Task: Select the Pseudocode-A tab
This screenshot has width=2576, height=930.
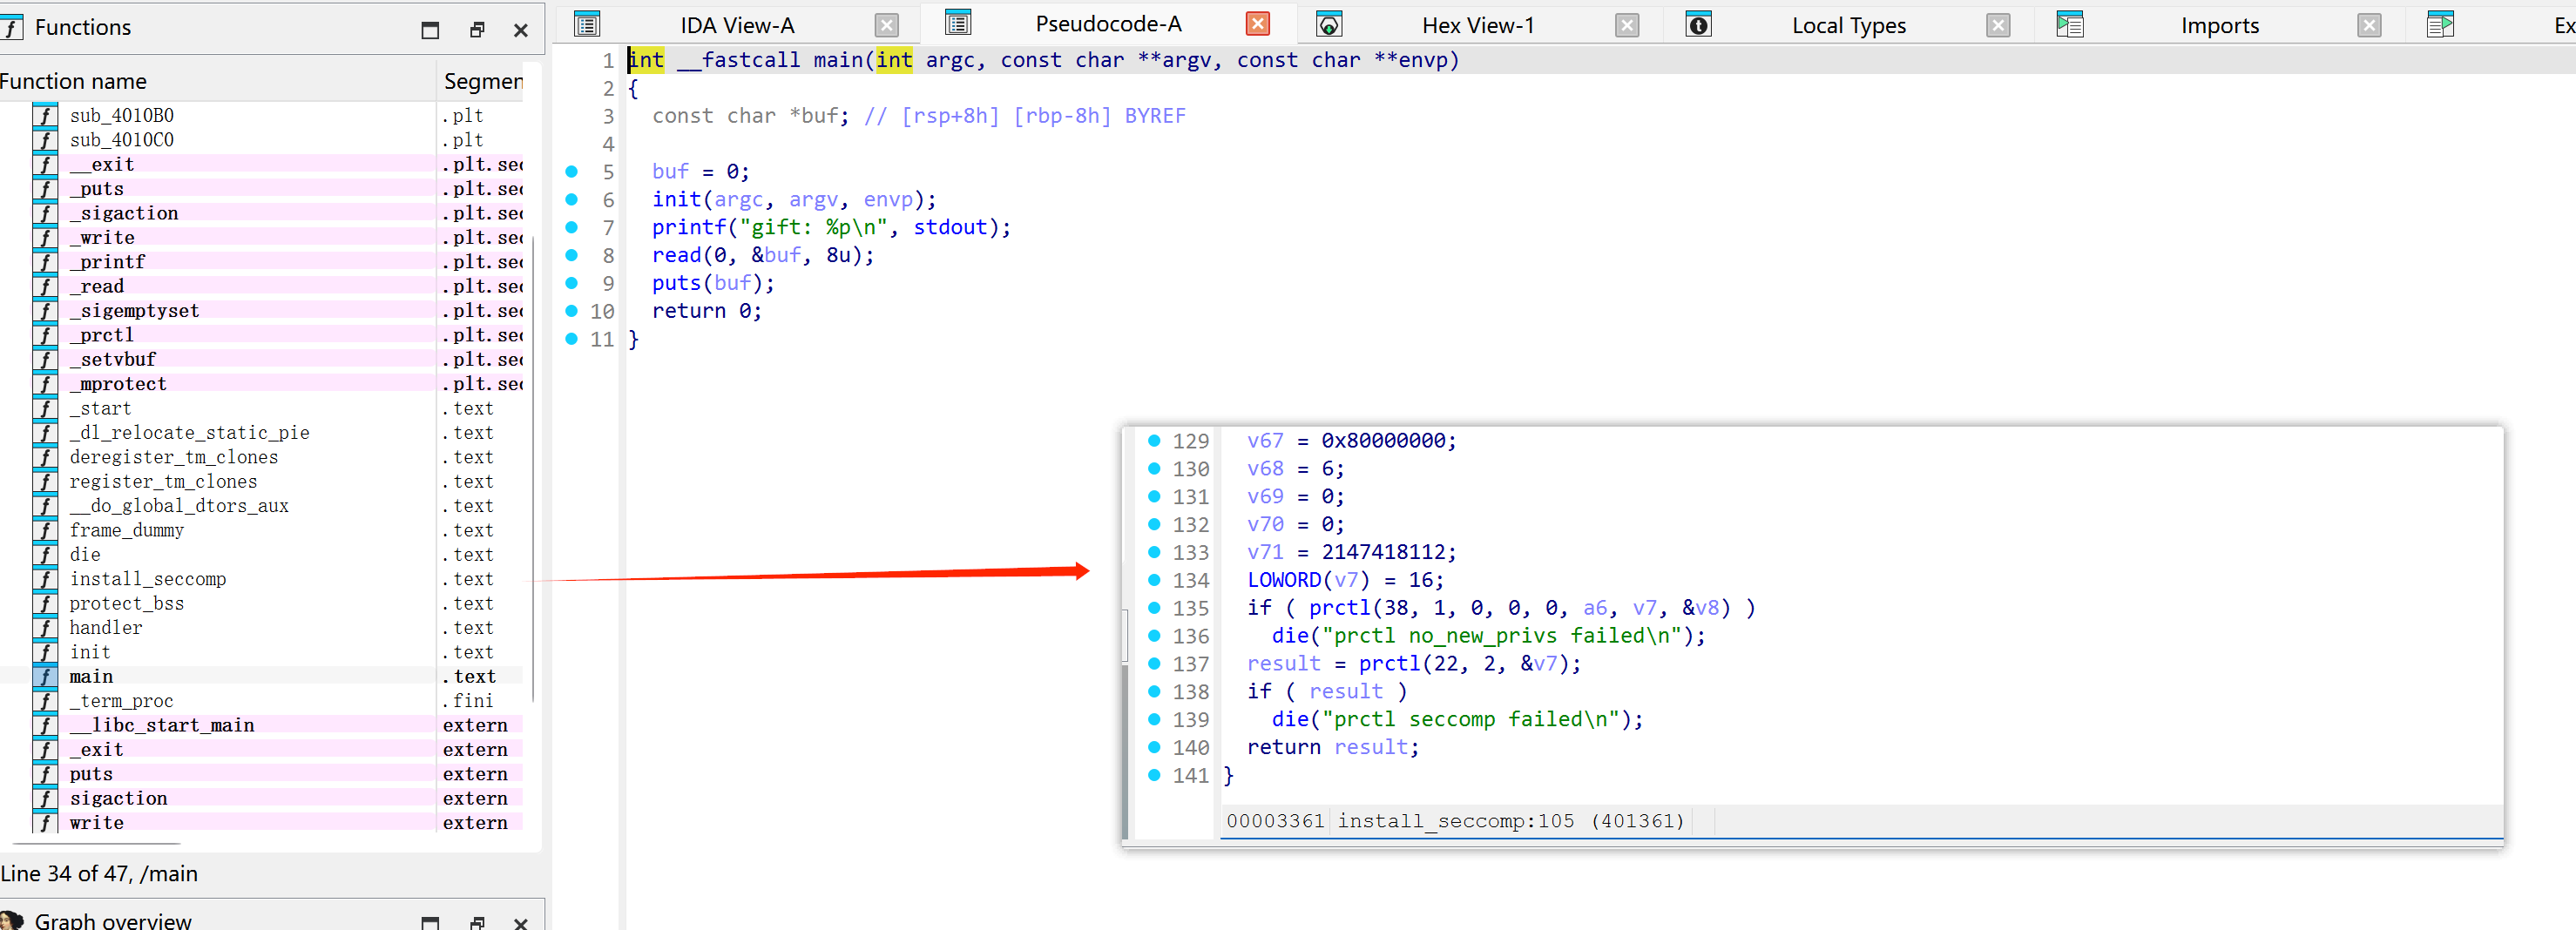Action: [1108, 24]
